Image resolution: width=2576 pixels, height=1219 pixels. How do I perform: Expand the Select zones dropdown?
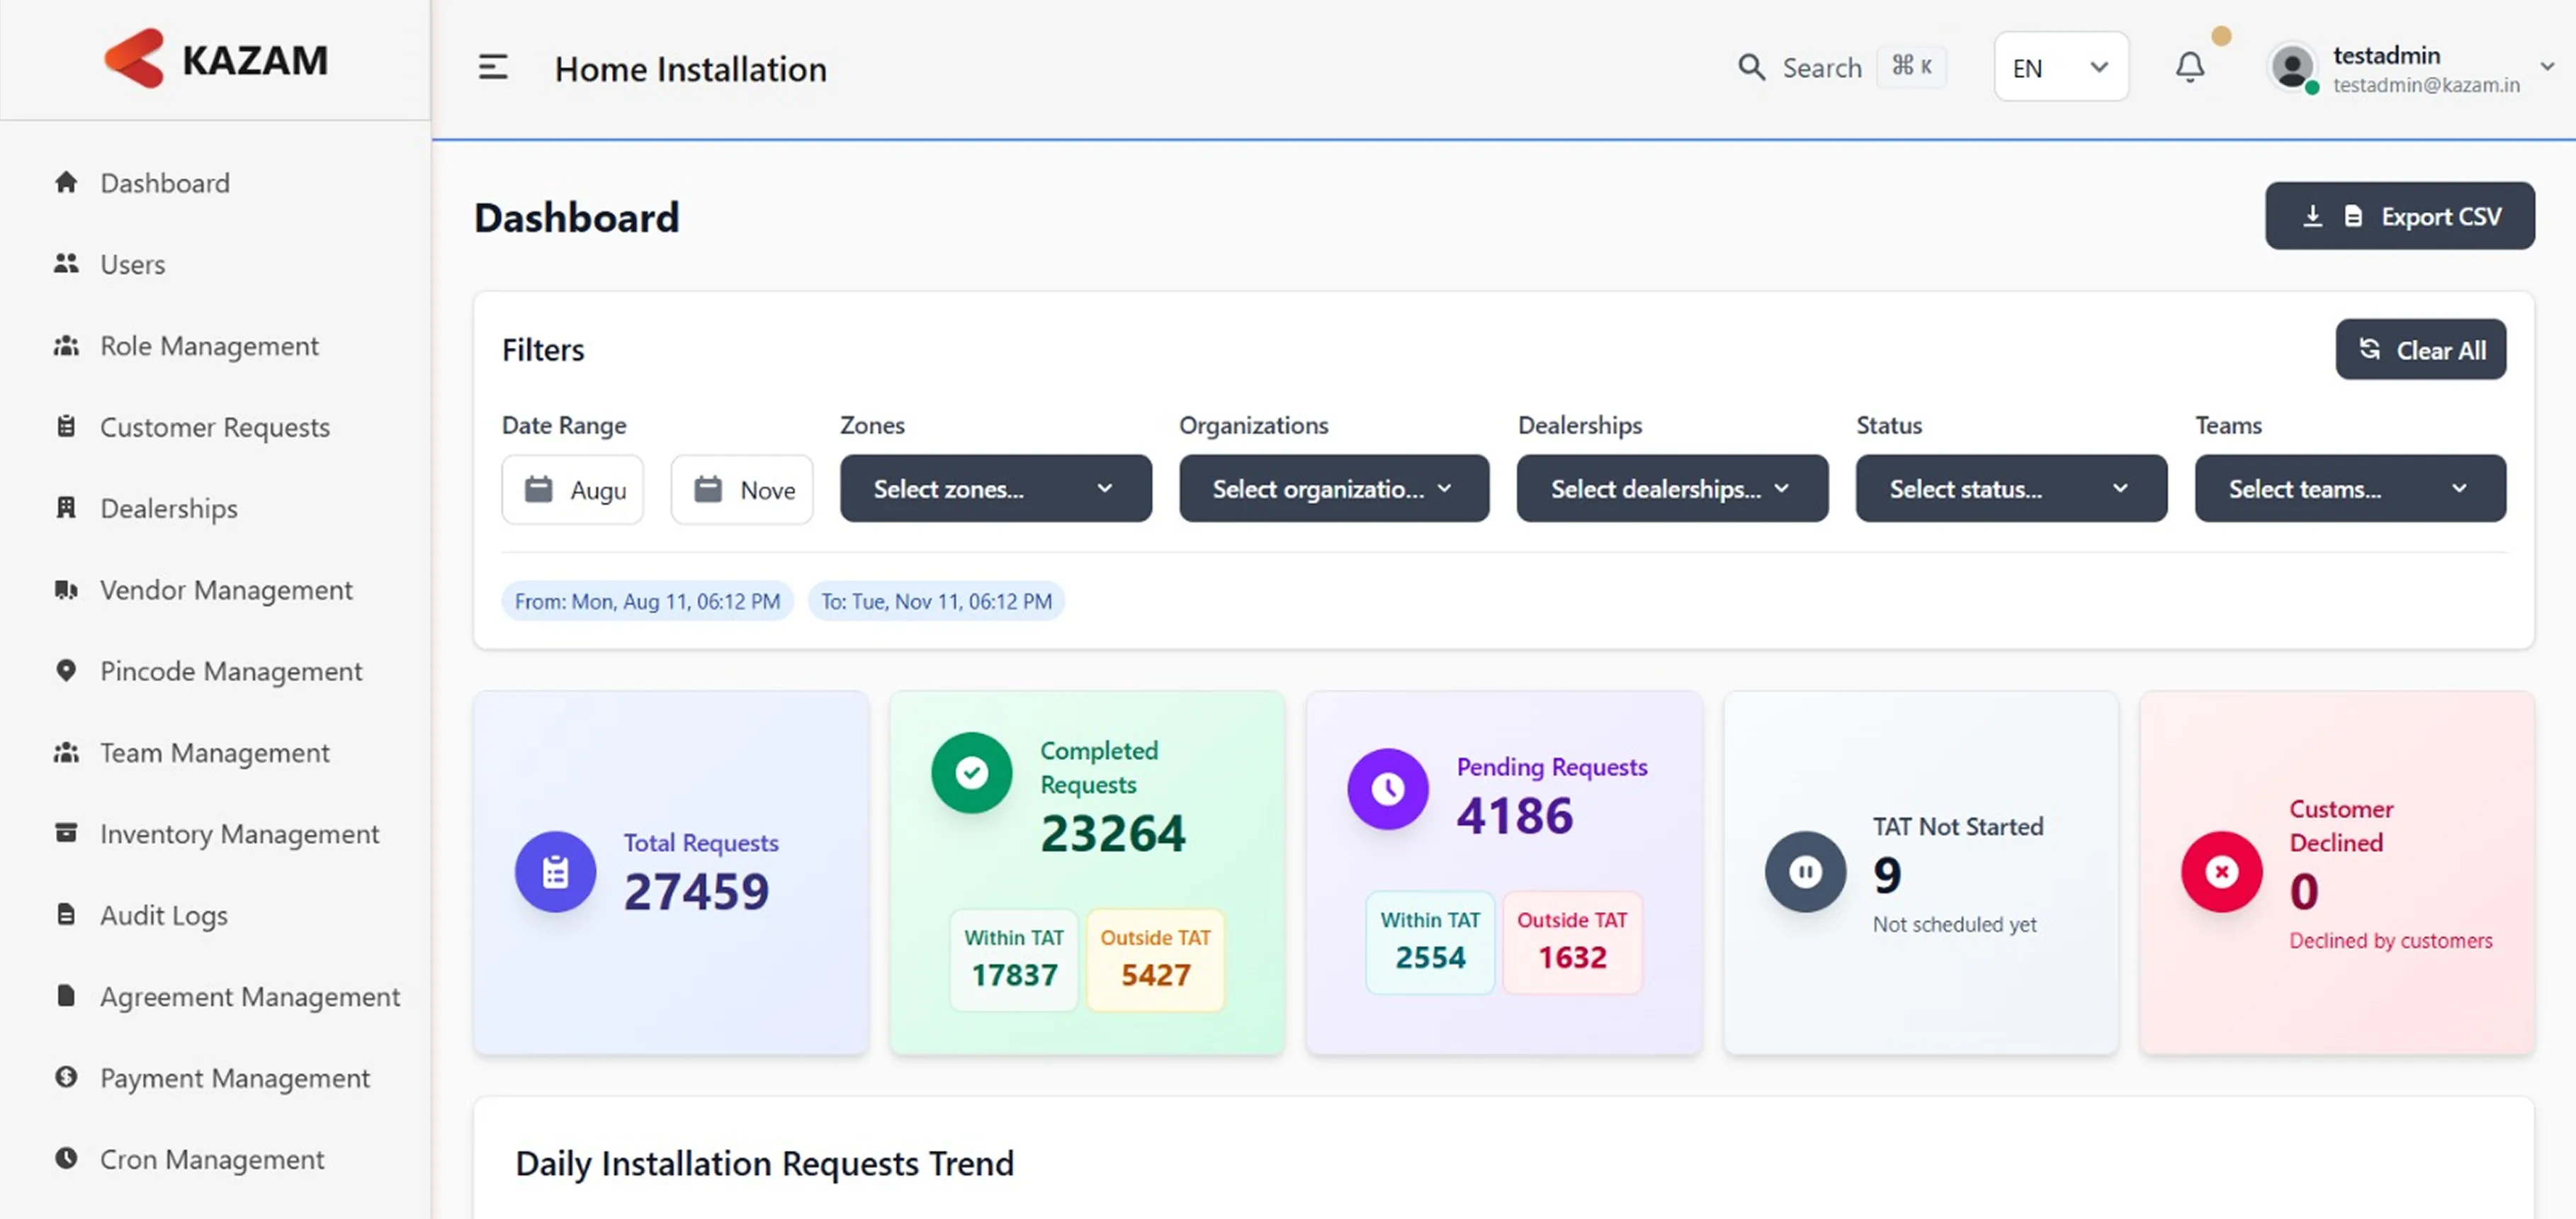(x=995, y=489)
